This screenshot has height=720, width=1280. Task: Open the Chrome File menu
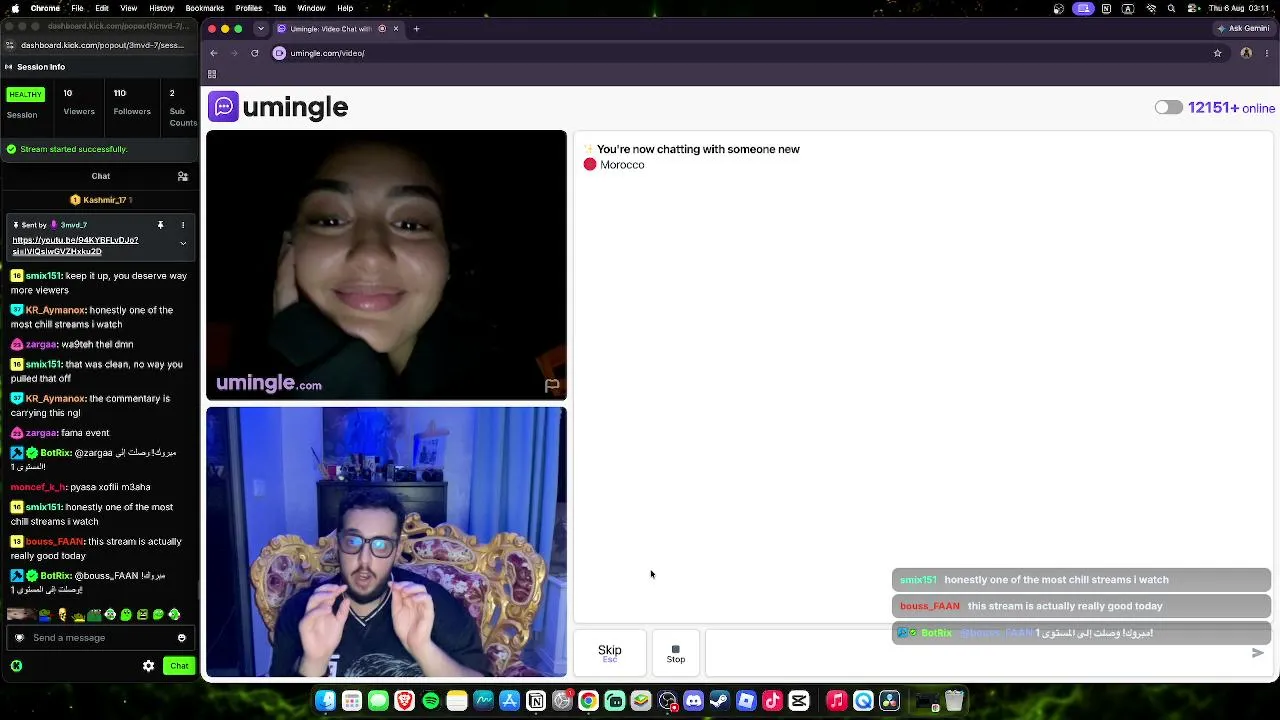click(x=77, y=8)
